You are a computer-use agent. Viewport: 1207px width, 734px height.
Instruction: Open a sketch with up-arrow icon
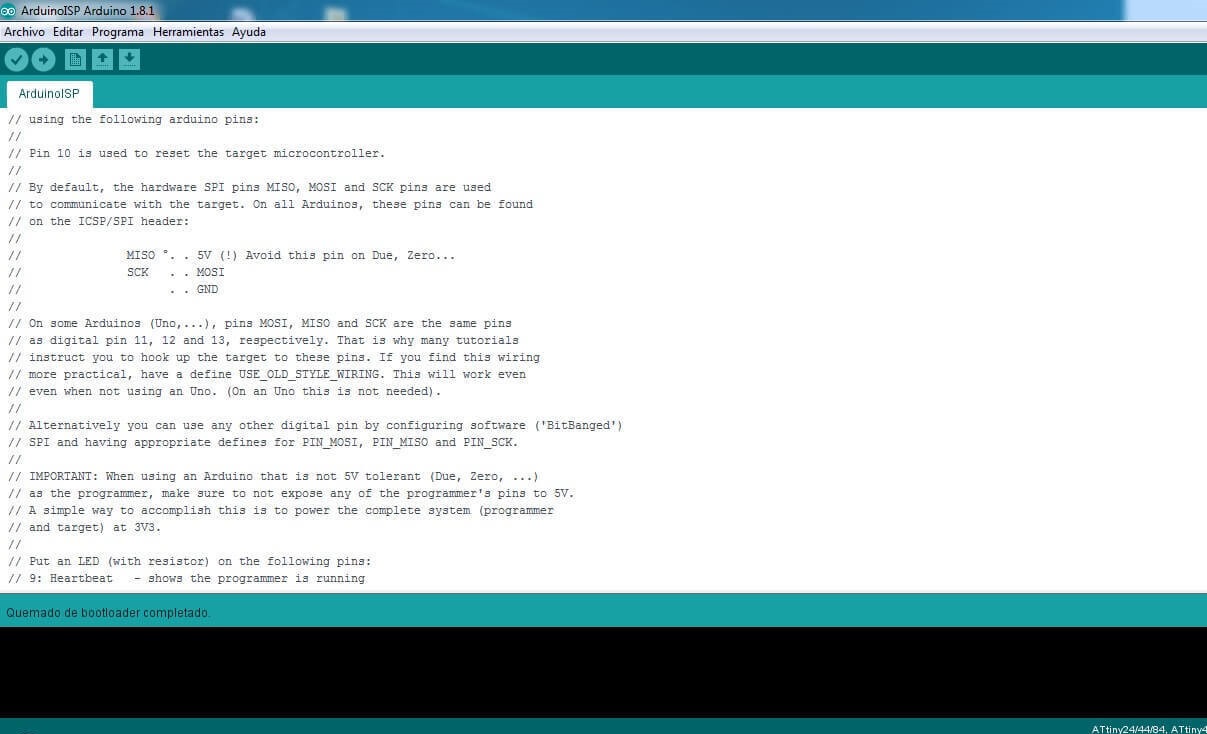pos(102,60)
